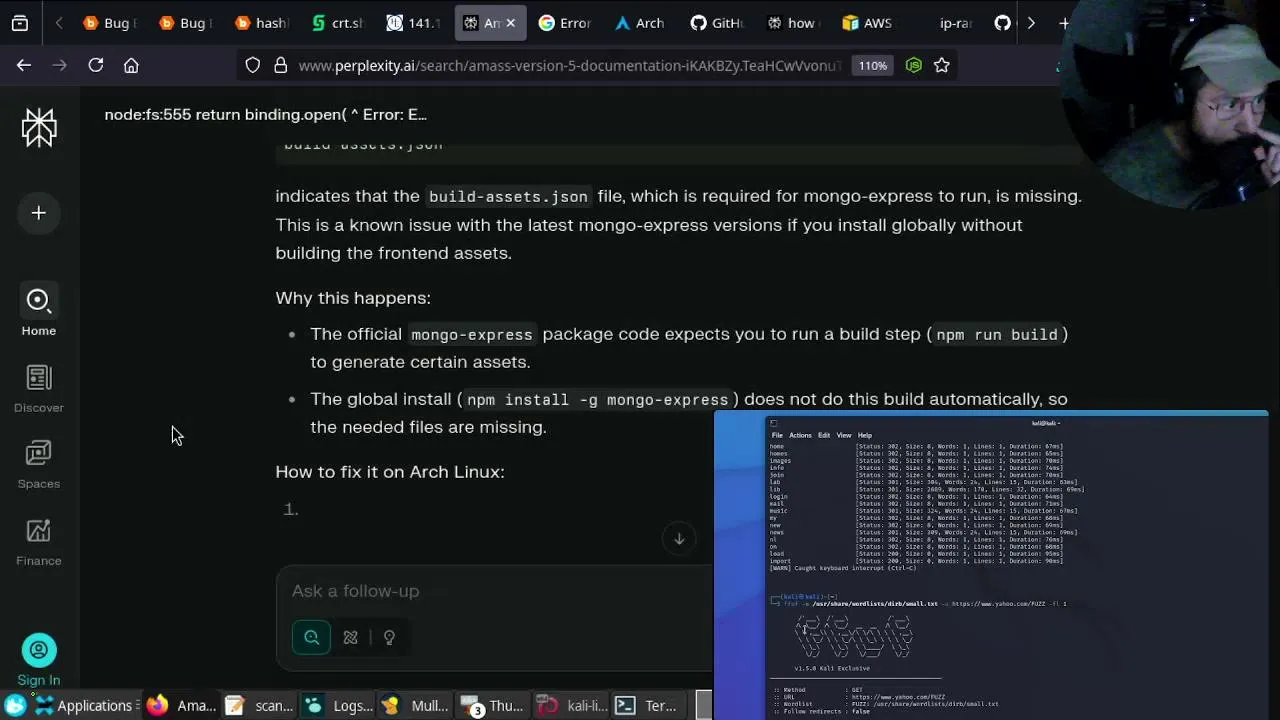Open Discover in the sidebar
1280x720 pixels.
point(39,388)
